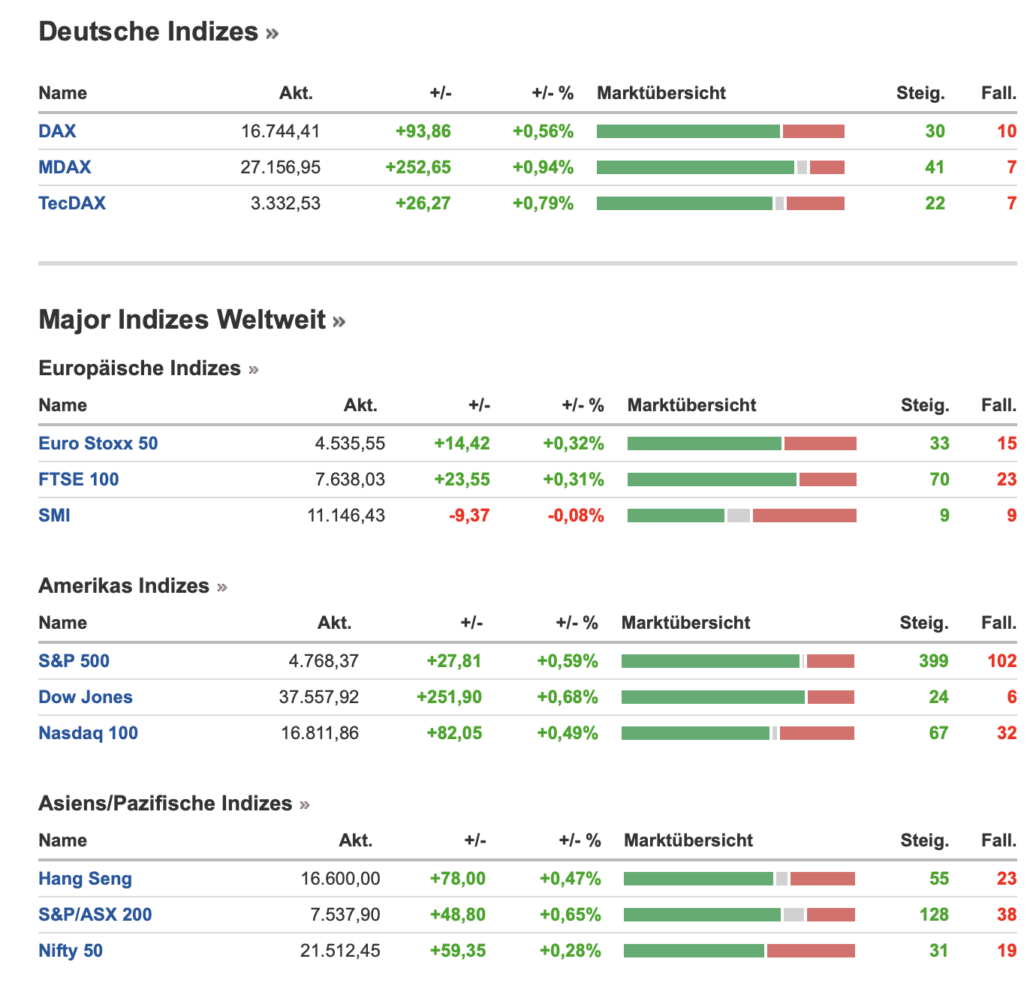Open the DAX index link
The height and width of the screenshot is (989, 1030).
coord(57,131)
